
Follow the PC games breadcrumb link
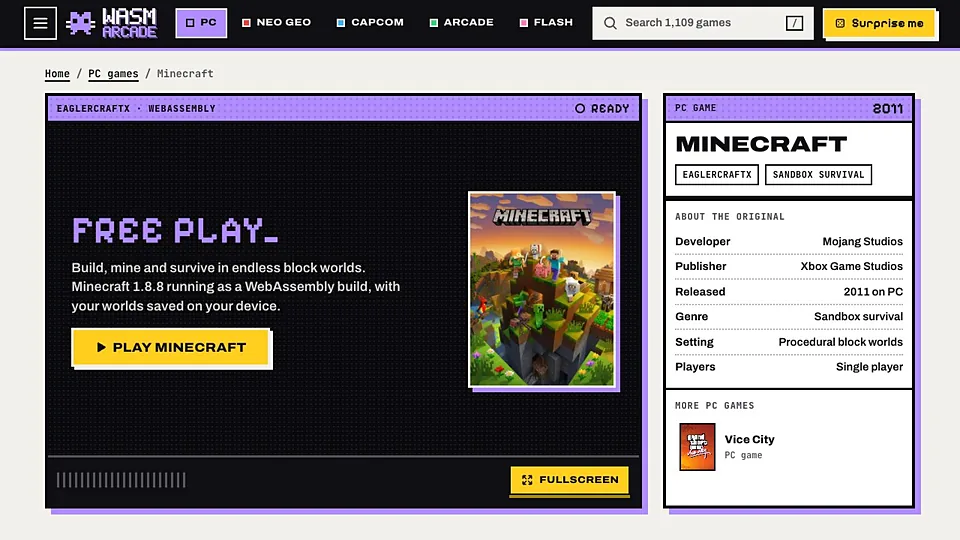tap(113, 73)
